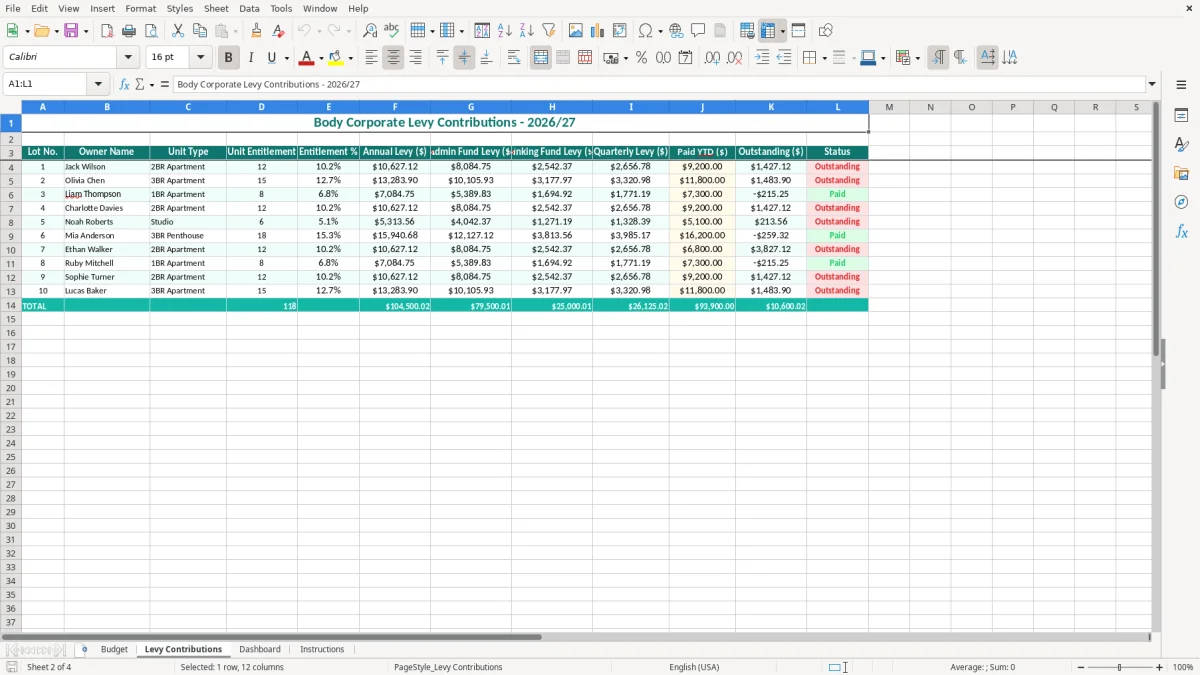This screenshot has width=1200, height=675.
Task: Click the zoom-in plus button
Action: click(1160, 667)
